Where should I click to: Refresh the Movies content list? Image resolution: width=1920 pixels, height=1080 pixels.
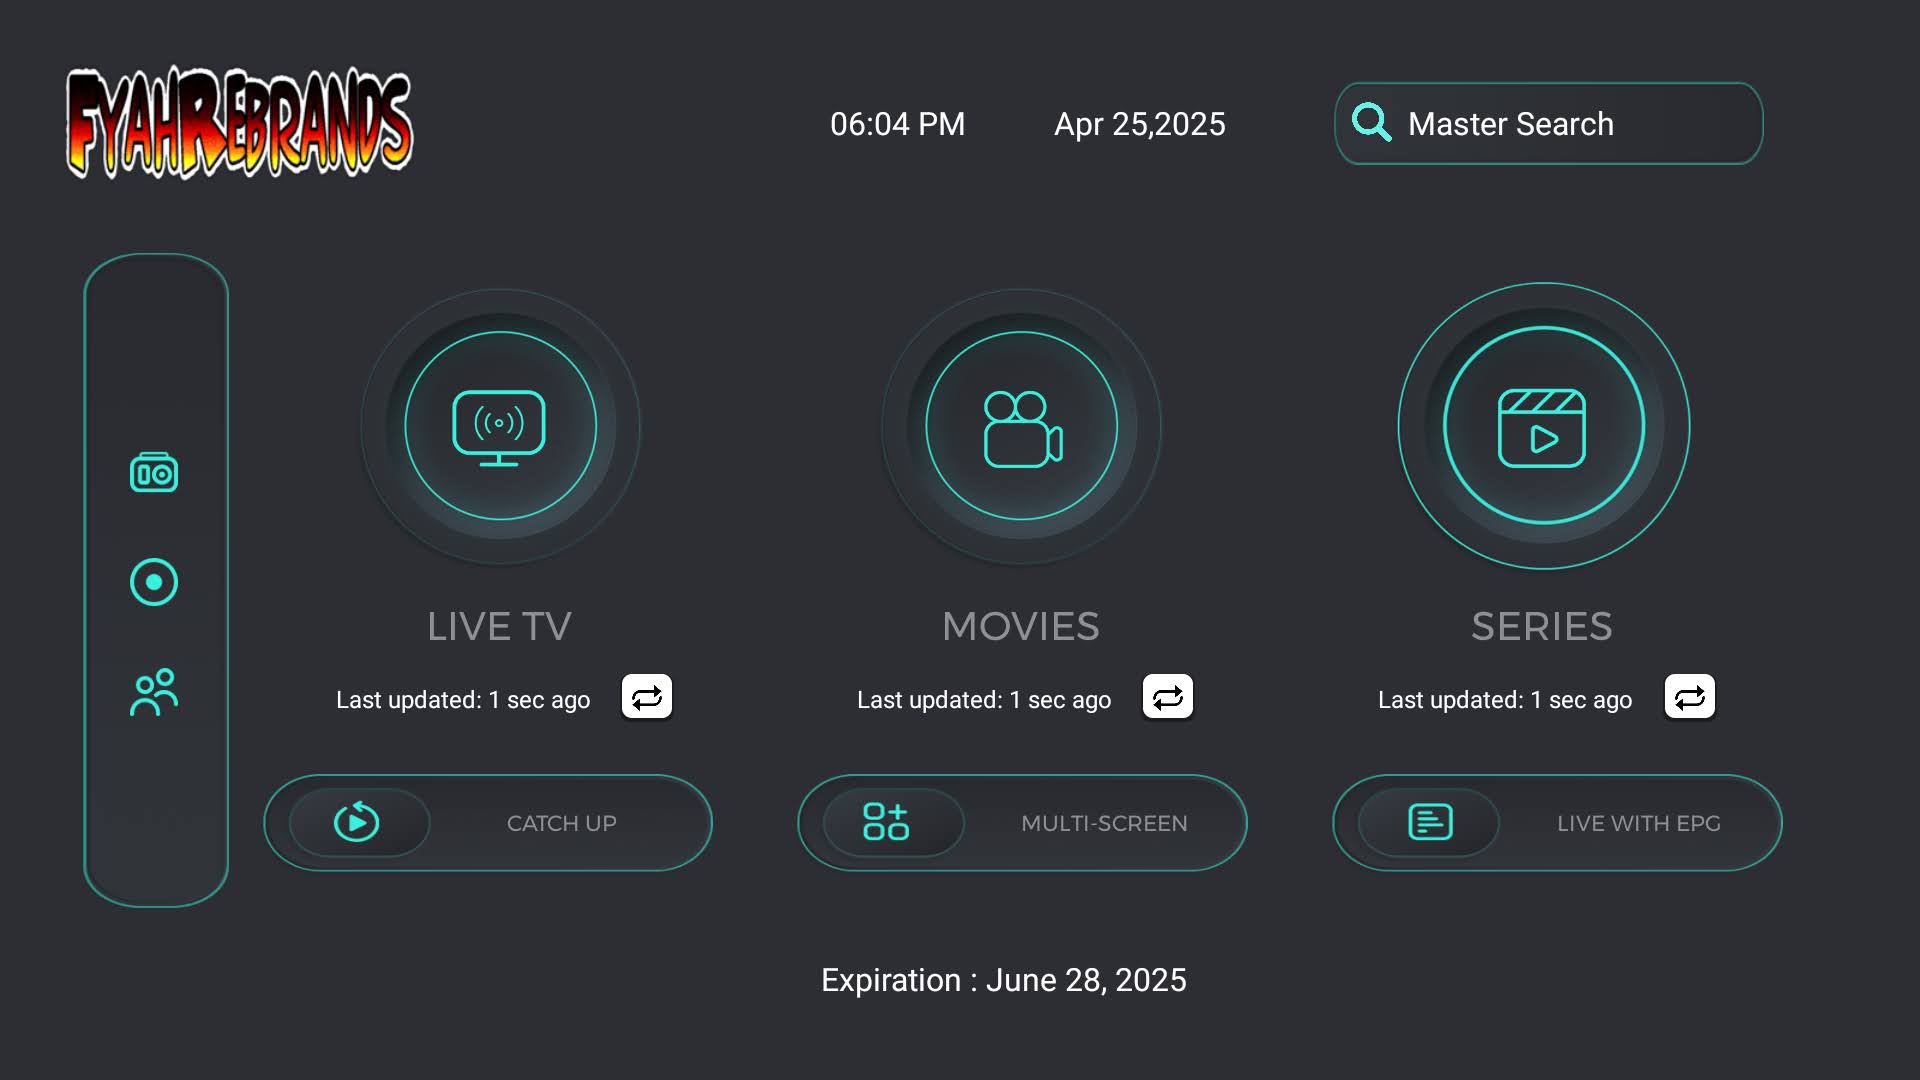pyautogui.click(x=1168, y=697)
